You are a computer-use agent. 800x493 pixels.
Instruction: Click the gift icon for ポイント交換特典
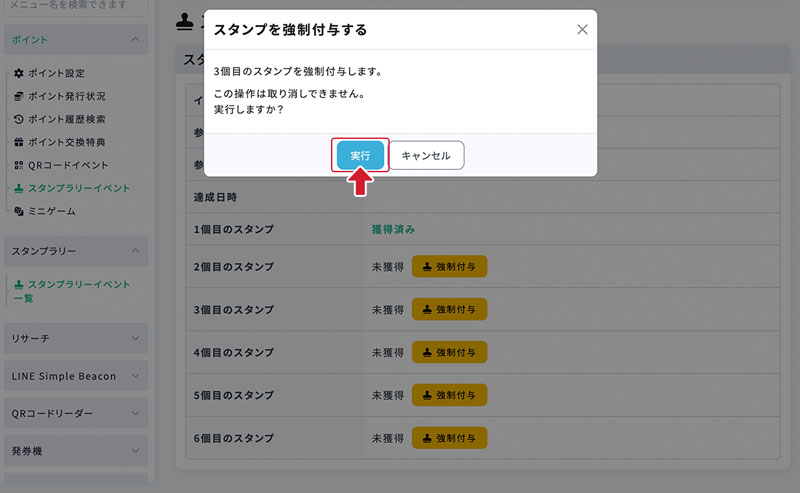18,142
